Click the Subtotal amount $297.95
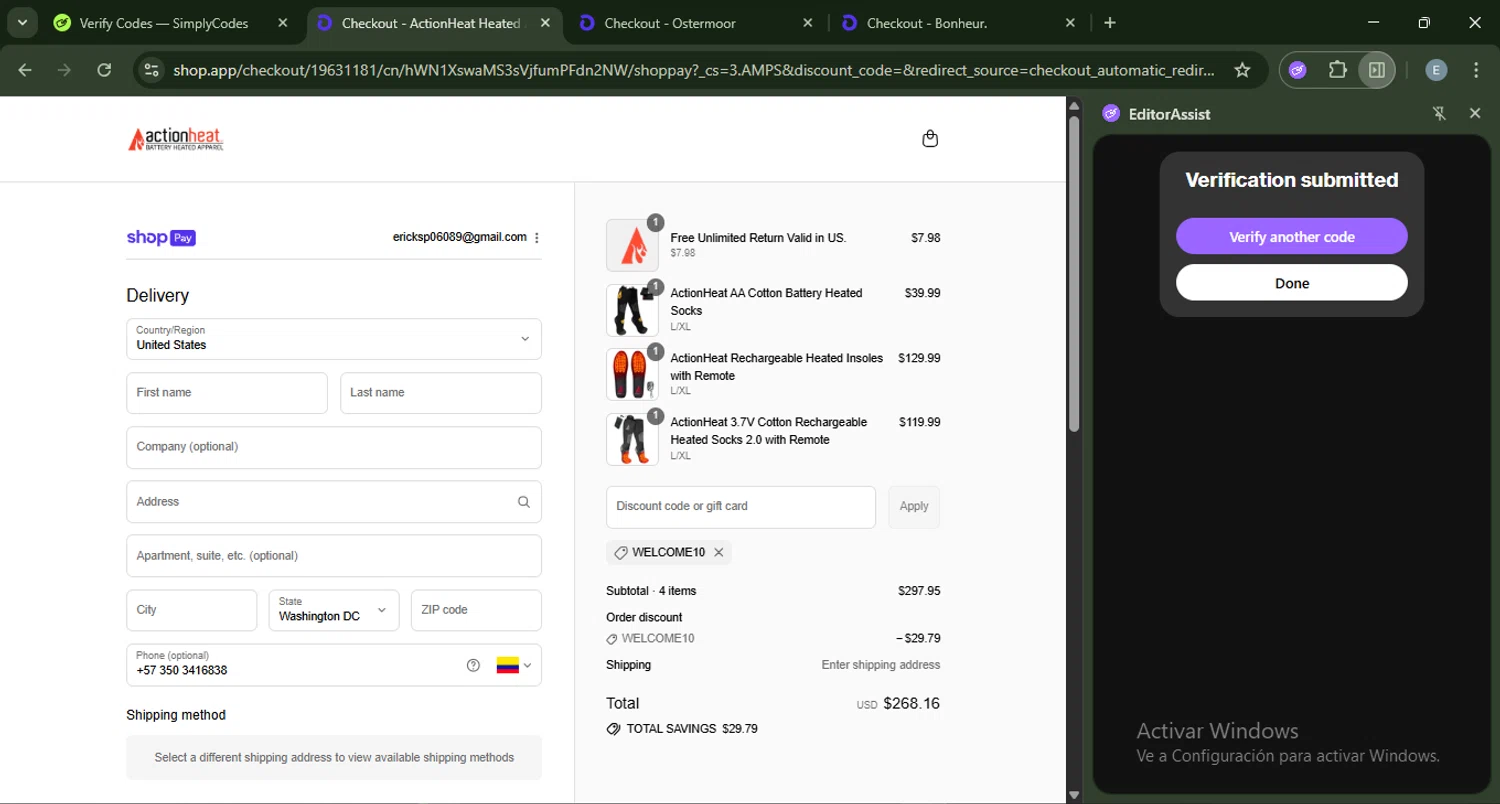Viewport: 1500px width, 804px height. tap(919, 591)
